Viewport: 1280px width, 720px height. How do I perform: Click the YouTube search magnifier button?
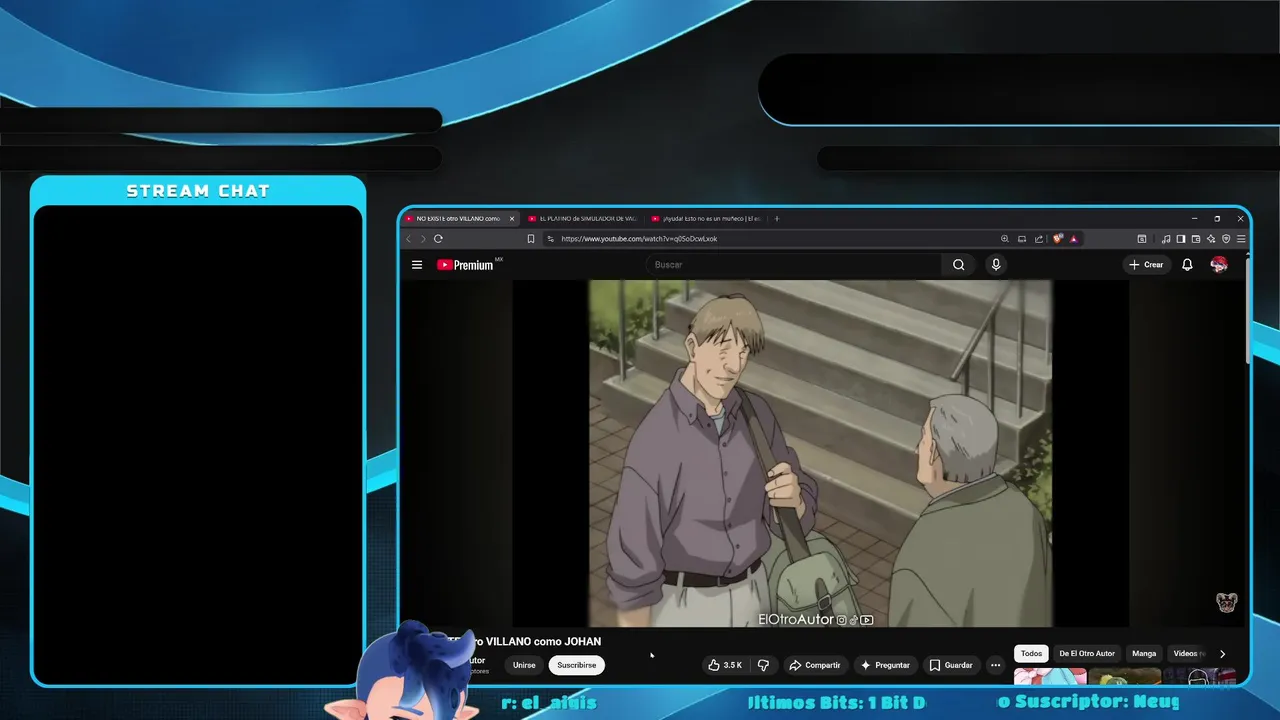pyautogui.click(x=958, y=265)
